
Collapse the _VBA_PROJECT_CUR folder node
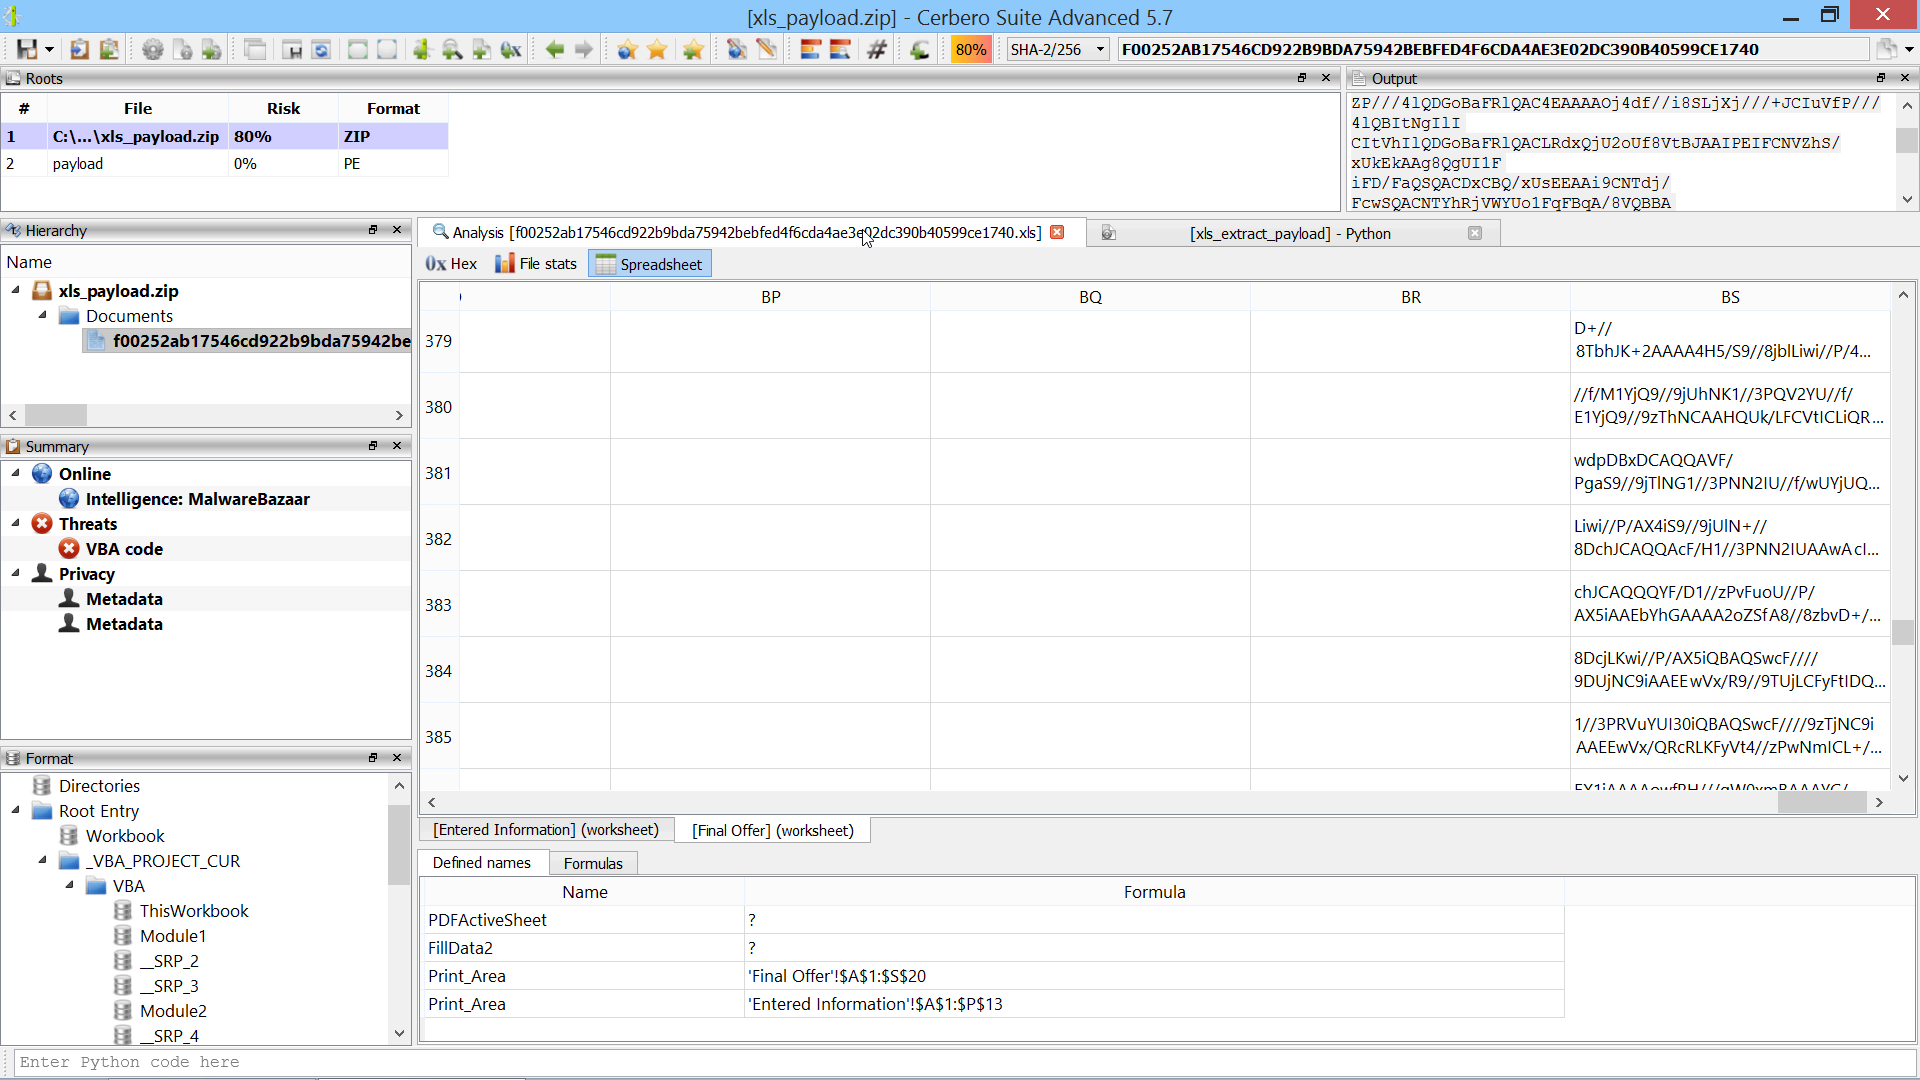[42, 861]
